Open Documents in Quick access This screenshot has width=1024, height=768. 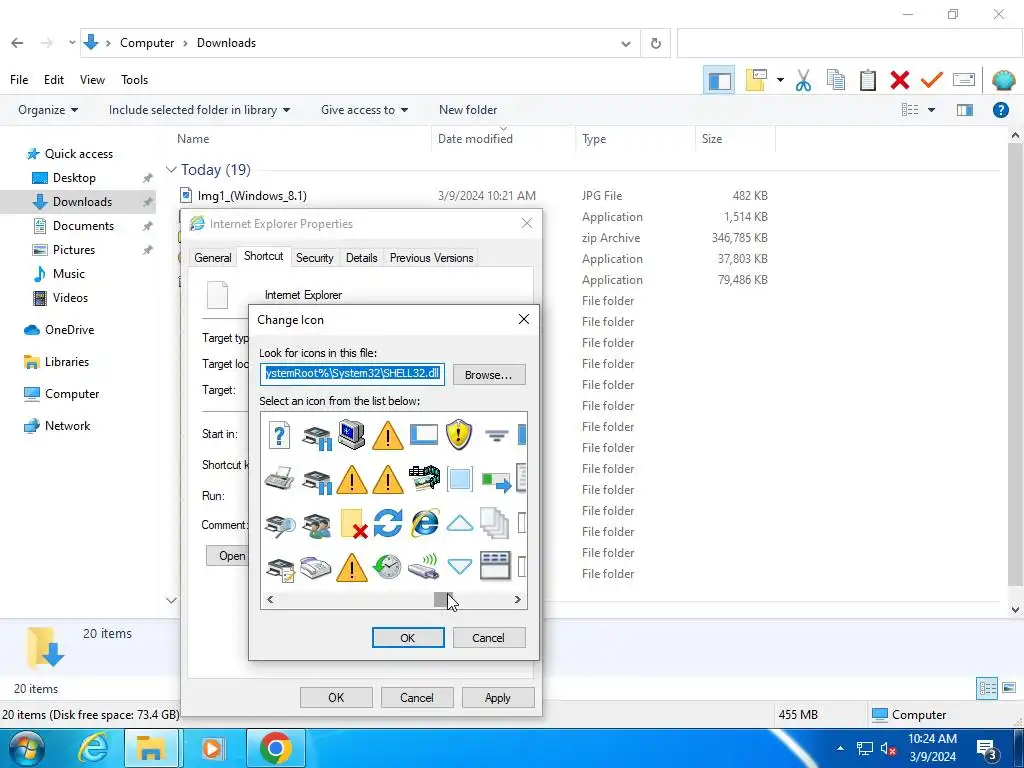[x=83, y=225]
